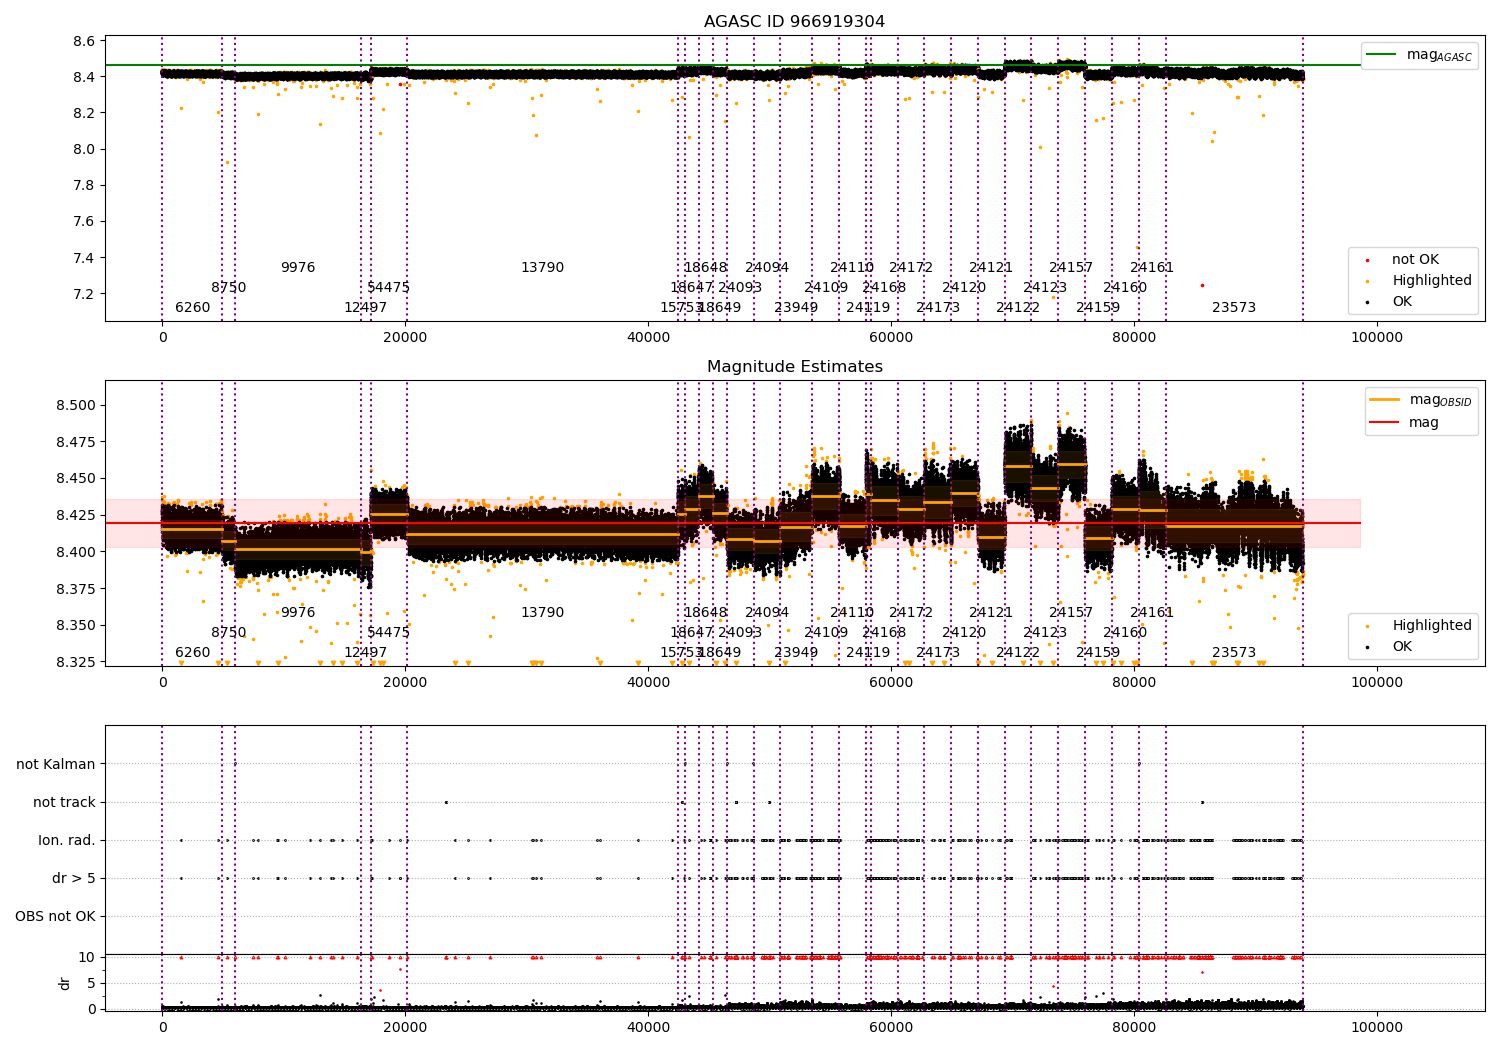Click obsid label 24110 in middle plot

pos(852,613)
